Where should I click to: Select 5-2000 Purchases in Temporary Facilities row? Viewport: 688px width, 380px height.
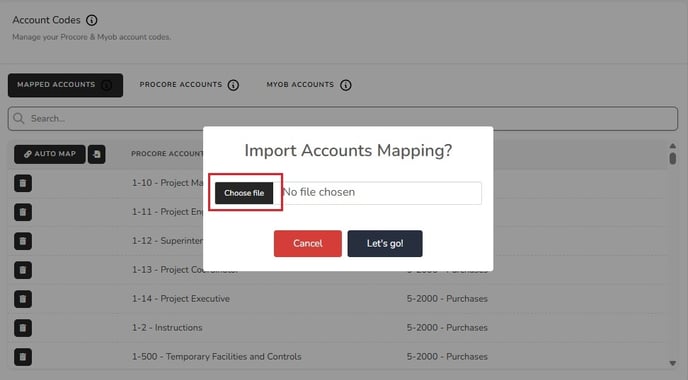447,357
